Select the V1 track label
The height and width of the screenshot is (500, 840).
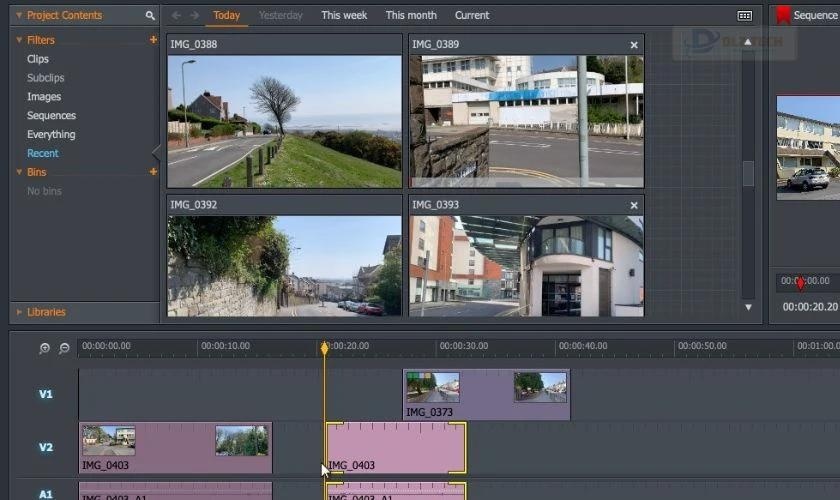pyautogui.click(x=46, y=394)
